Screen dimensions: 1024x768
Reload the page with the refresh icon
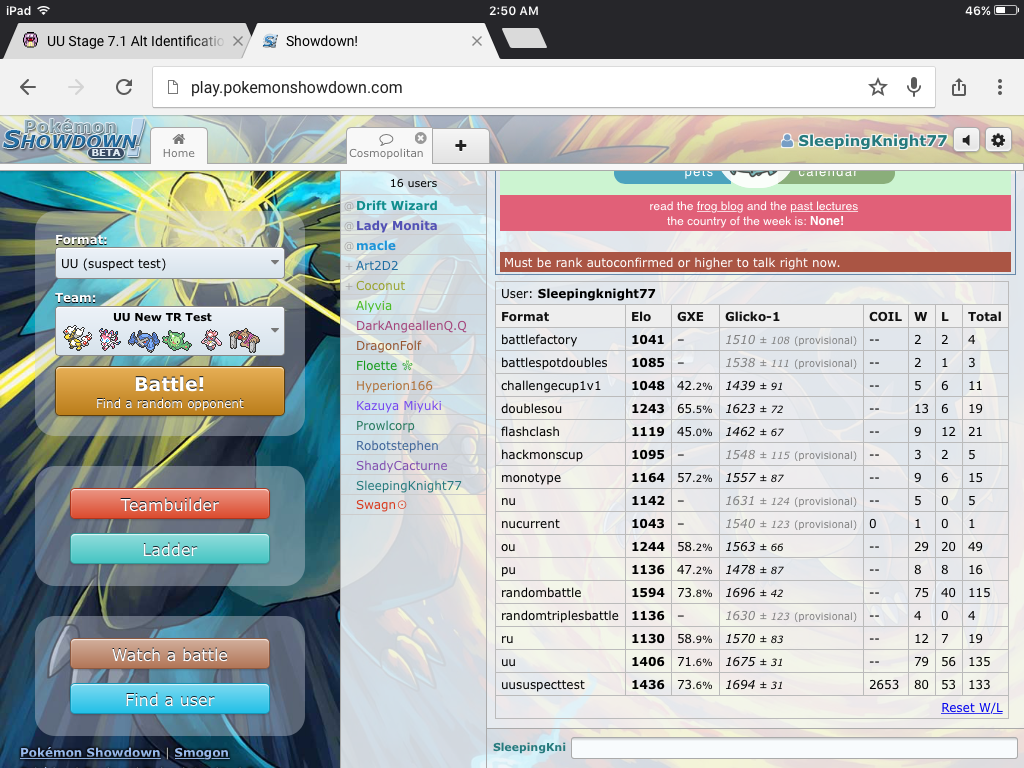point(124,87)
